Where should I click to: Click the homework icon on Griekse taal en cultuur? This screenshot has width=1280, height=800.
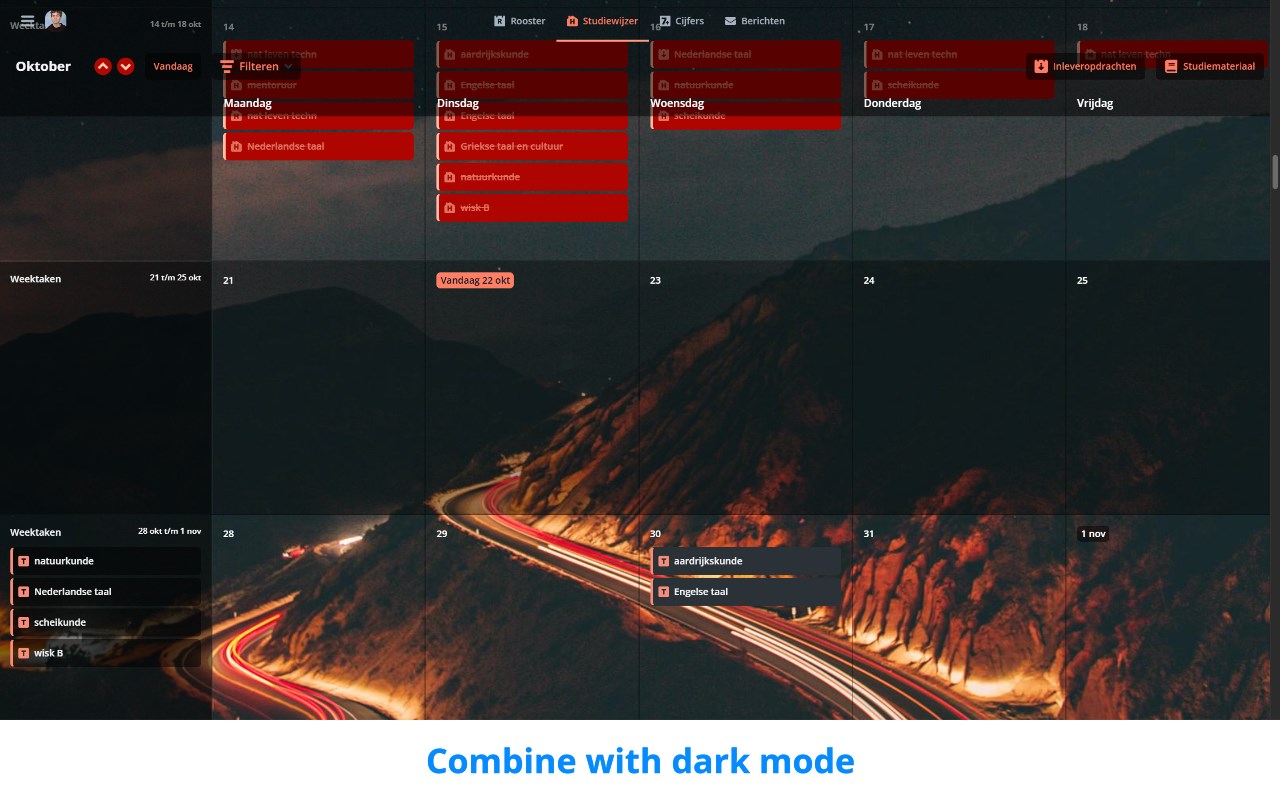tap(449, 147)
